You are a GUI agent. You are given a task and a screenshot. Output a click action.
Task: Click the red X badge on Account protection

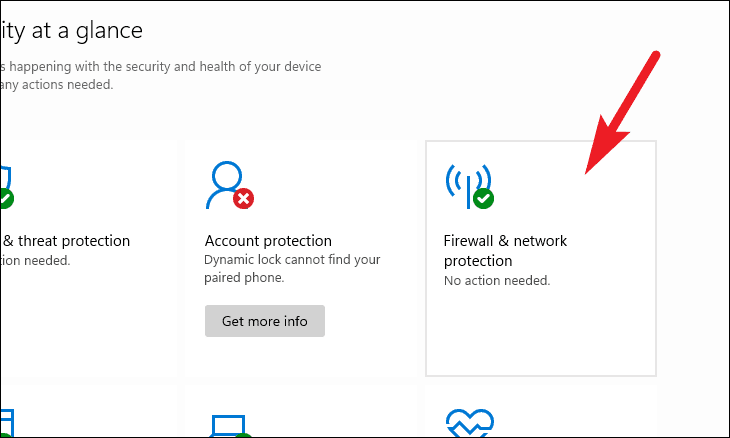click(x=243, y=198)
